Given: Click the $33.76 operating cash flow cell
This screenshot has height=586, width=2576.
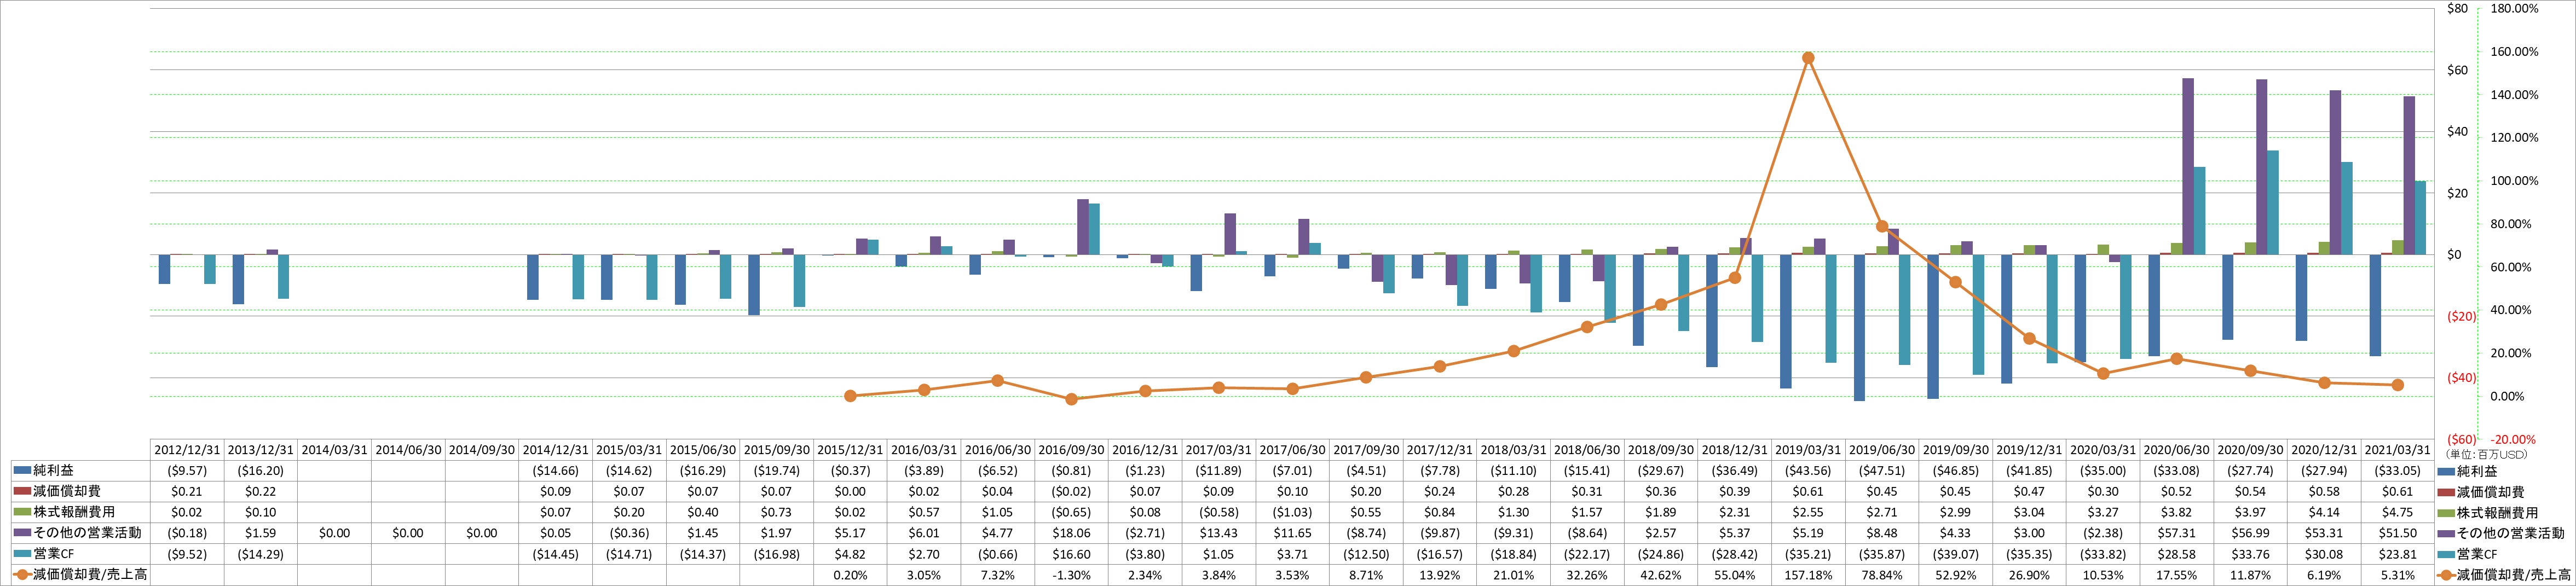Looking at the screenshot, I should click(x=2251, y=554).
